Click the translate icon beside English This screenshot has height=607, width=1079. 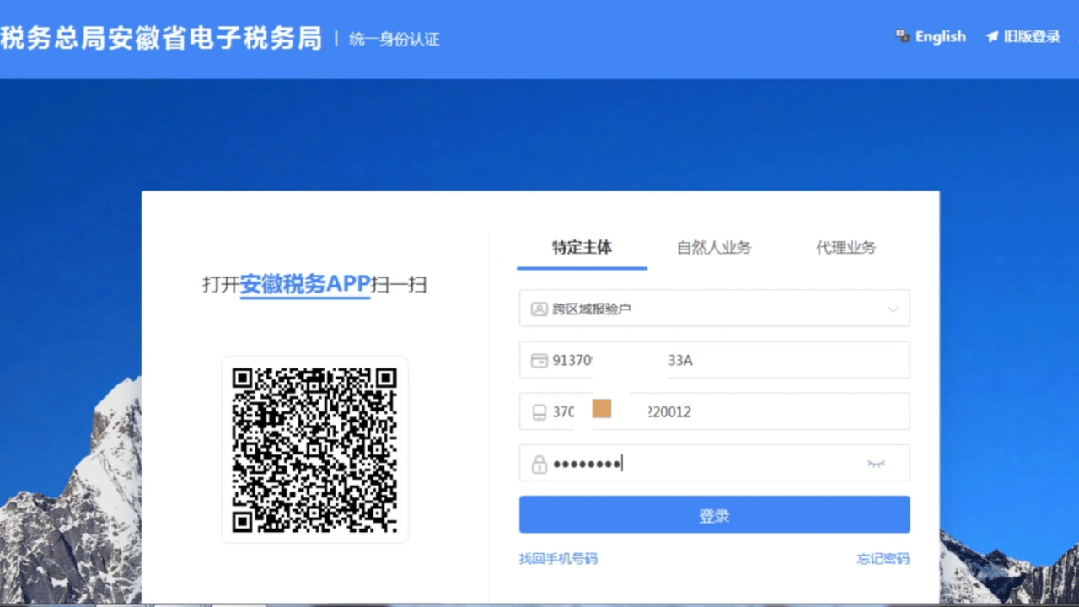click(x=902, y=36)
